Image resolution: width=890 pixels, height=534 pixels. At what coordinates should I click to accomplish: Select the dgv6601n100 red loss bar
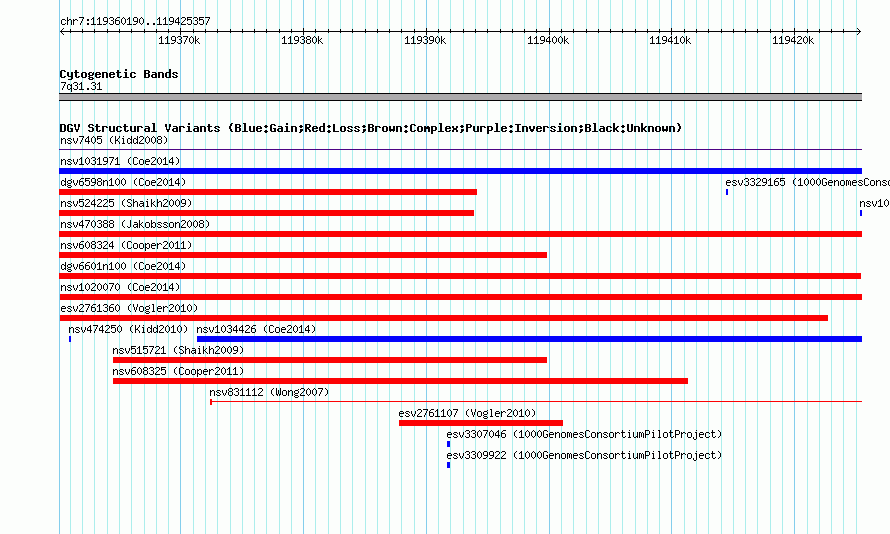click(460, 276)
